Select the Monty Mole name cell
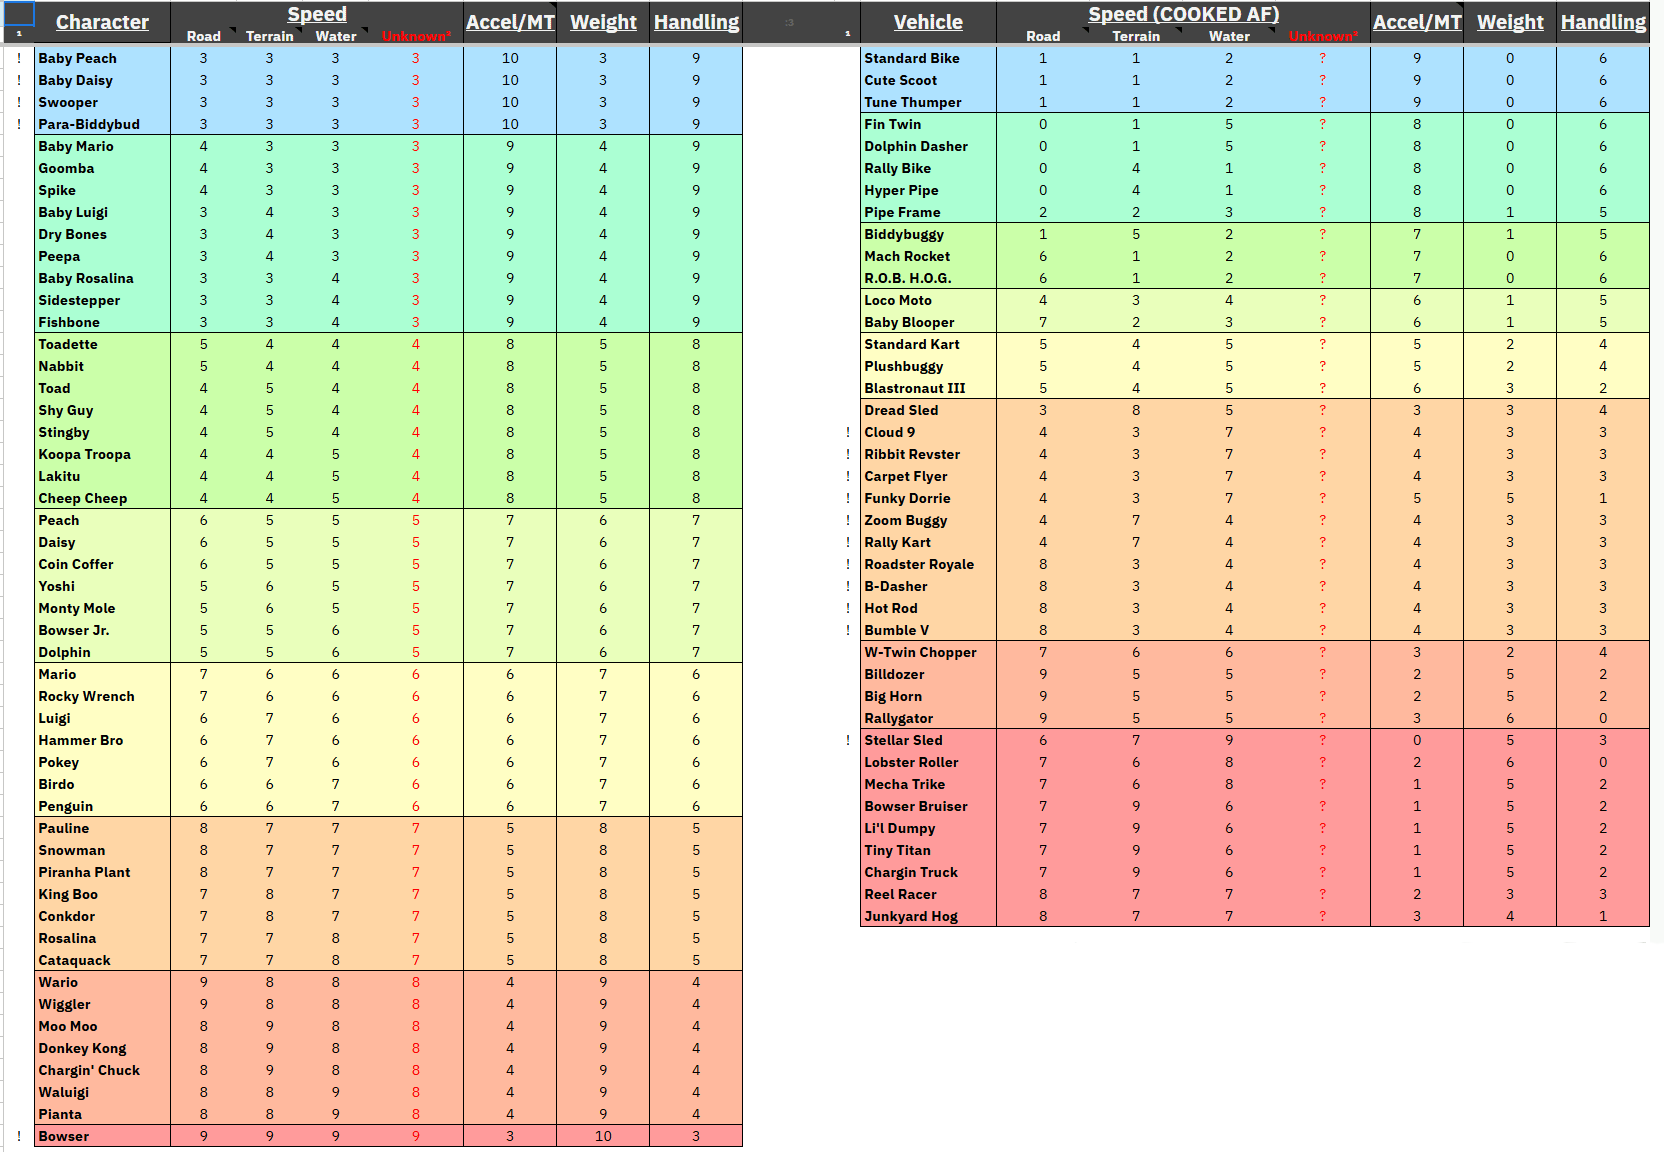 (x=102, y=608)
